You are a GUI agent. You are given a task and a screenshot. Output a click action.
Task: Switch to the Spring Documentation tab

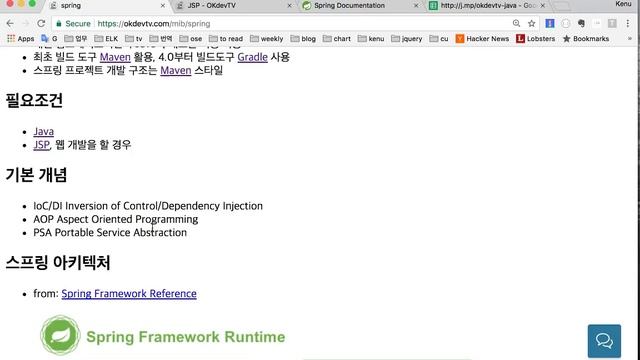(359, 6)
